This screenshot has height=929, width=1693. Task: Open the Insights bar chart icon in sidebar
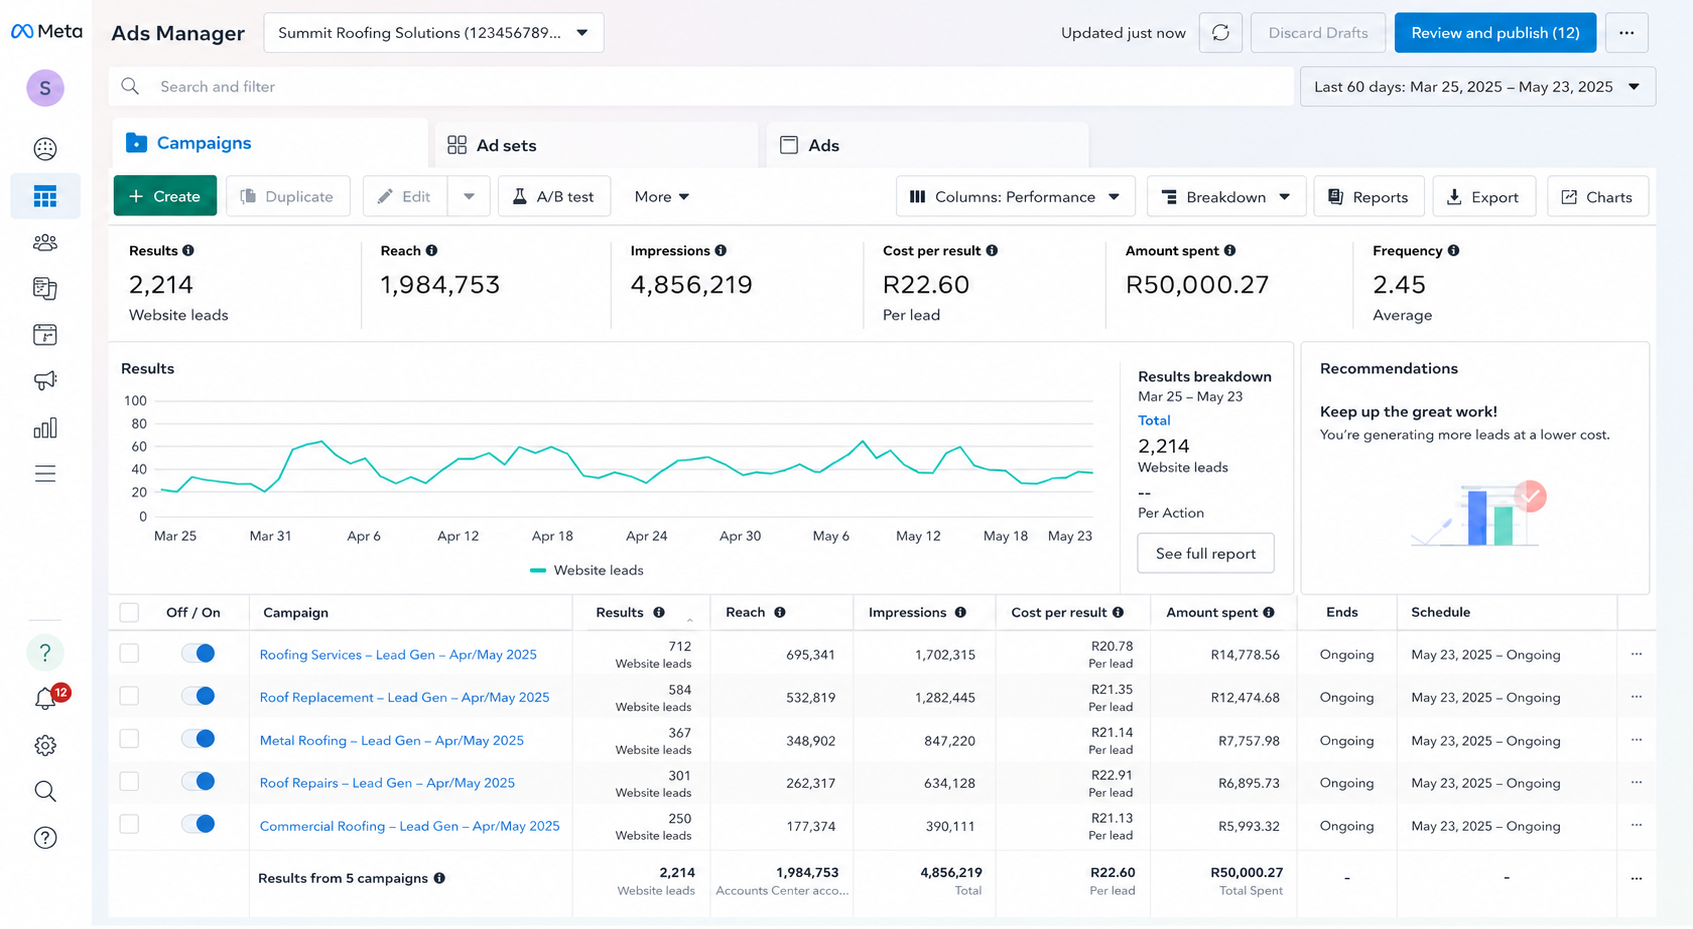(x=45, y=428)
